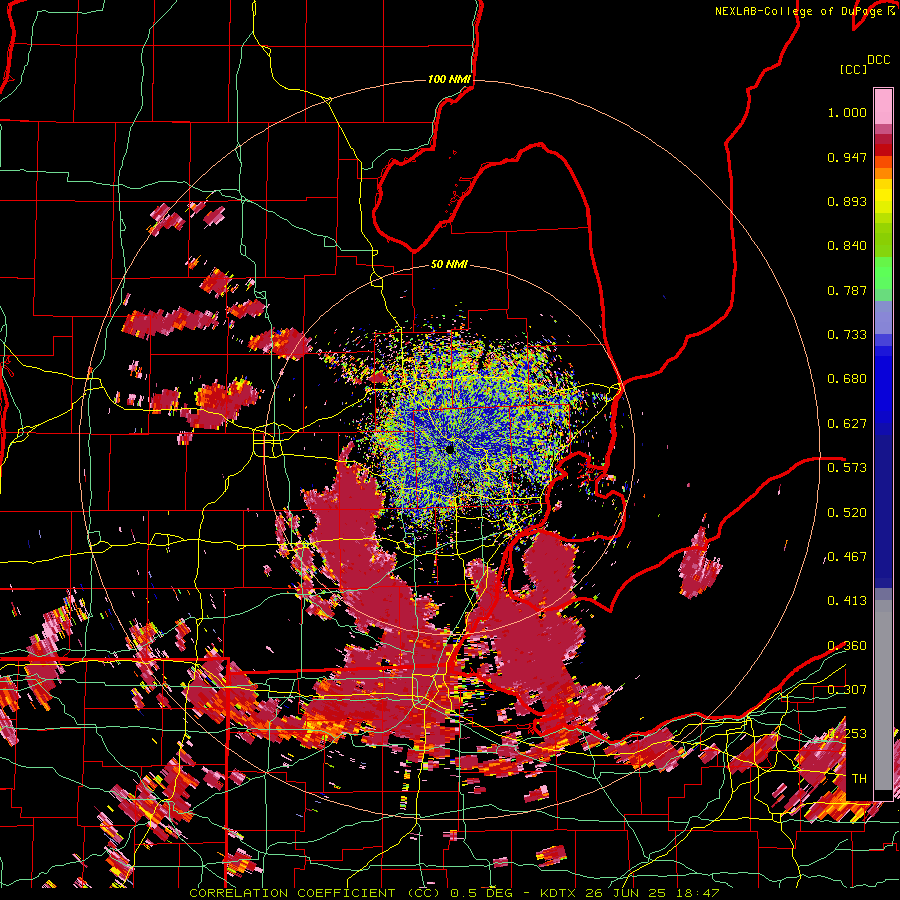Screen dimensions: 900x900
Task: Click the [CC] units label
Action: (x=853, y=69)
